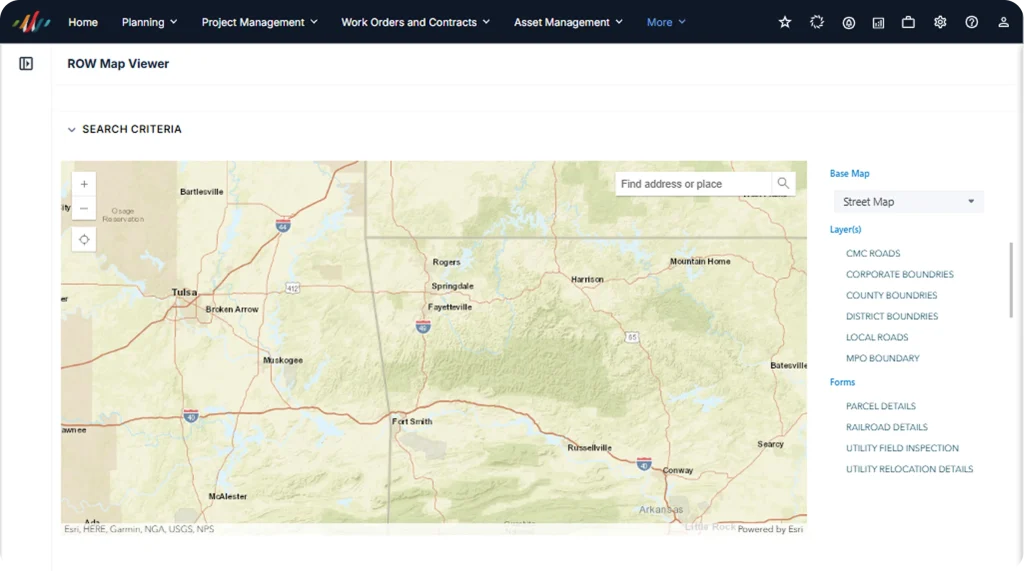Image resolution: width=1024 pixels, height=571 pixels.
Task: Click the McAlester label on the map
Action: (228, 497)
